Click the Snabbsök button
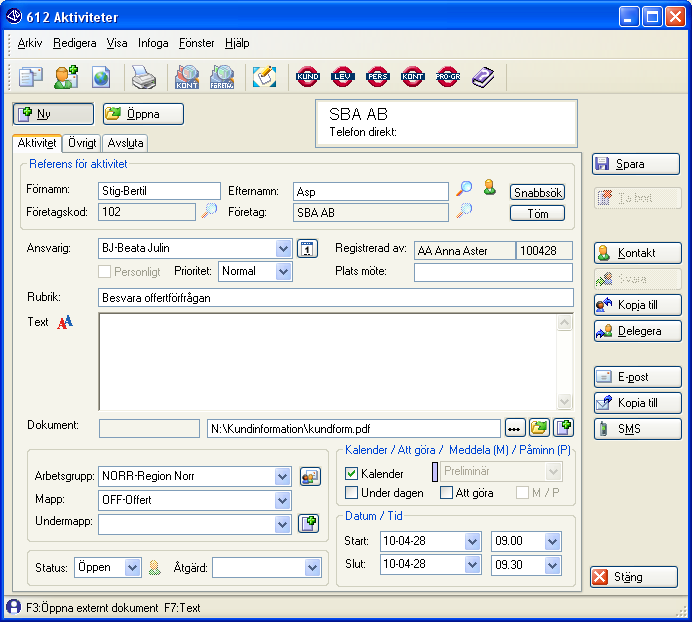 538,193
